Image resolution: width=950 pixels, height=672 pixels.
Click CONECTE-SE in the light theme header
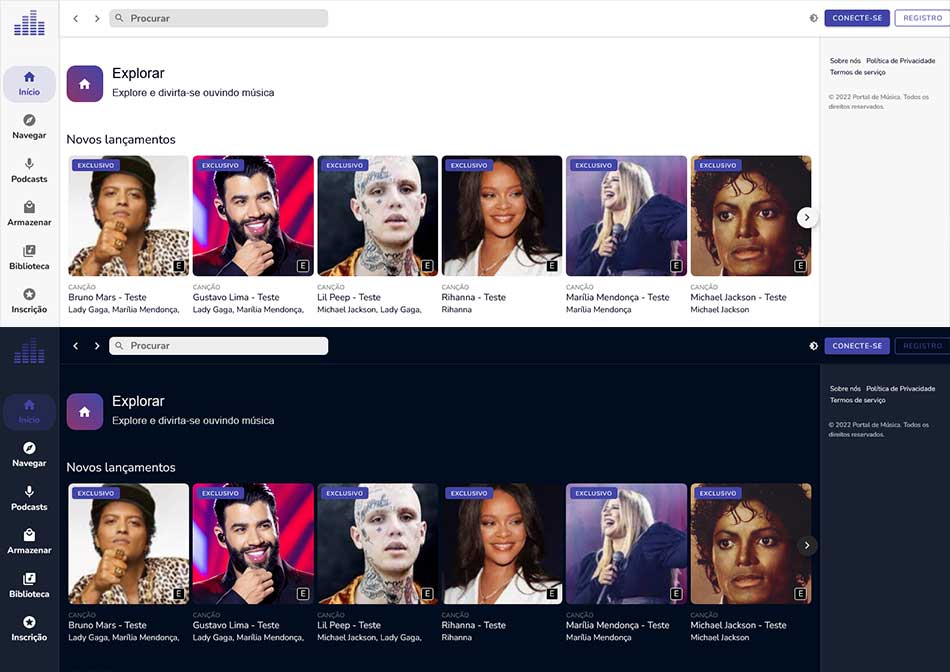pyautogui.click(x=857, y=18)
